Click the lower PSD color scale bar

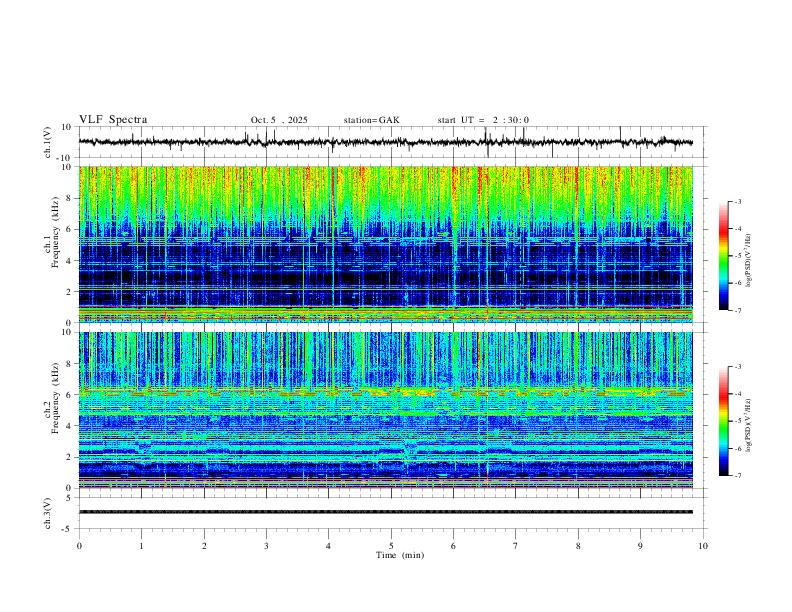(723, 421)
